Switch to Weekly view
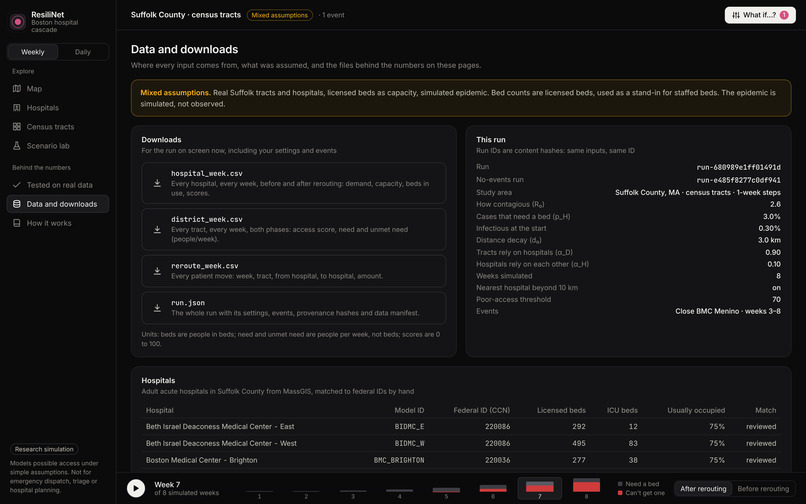 click(33, 52)
